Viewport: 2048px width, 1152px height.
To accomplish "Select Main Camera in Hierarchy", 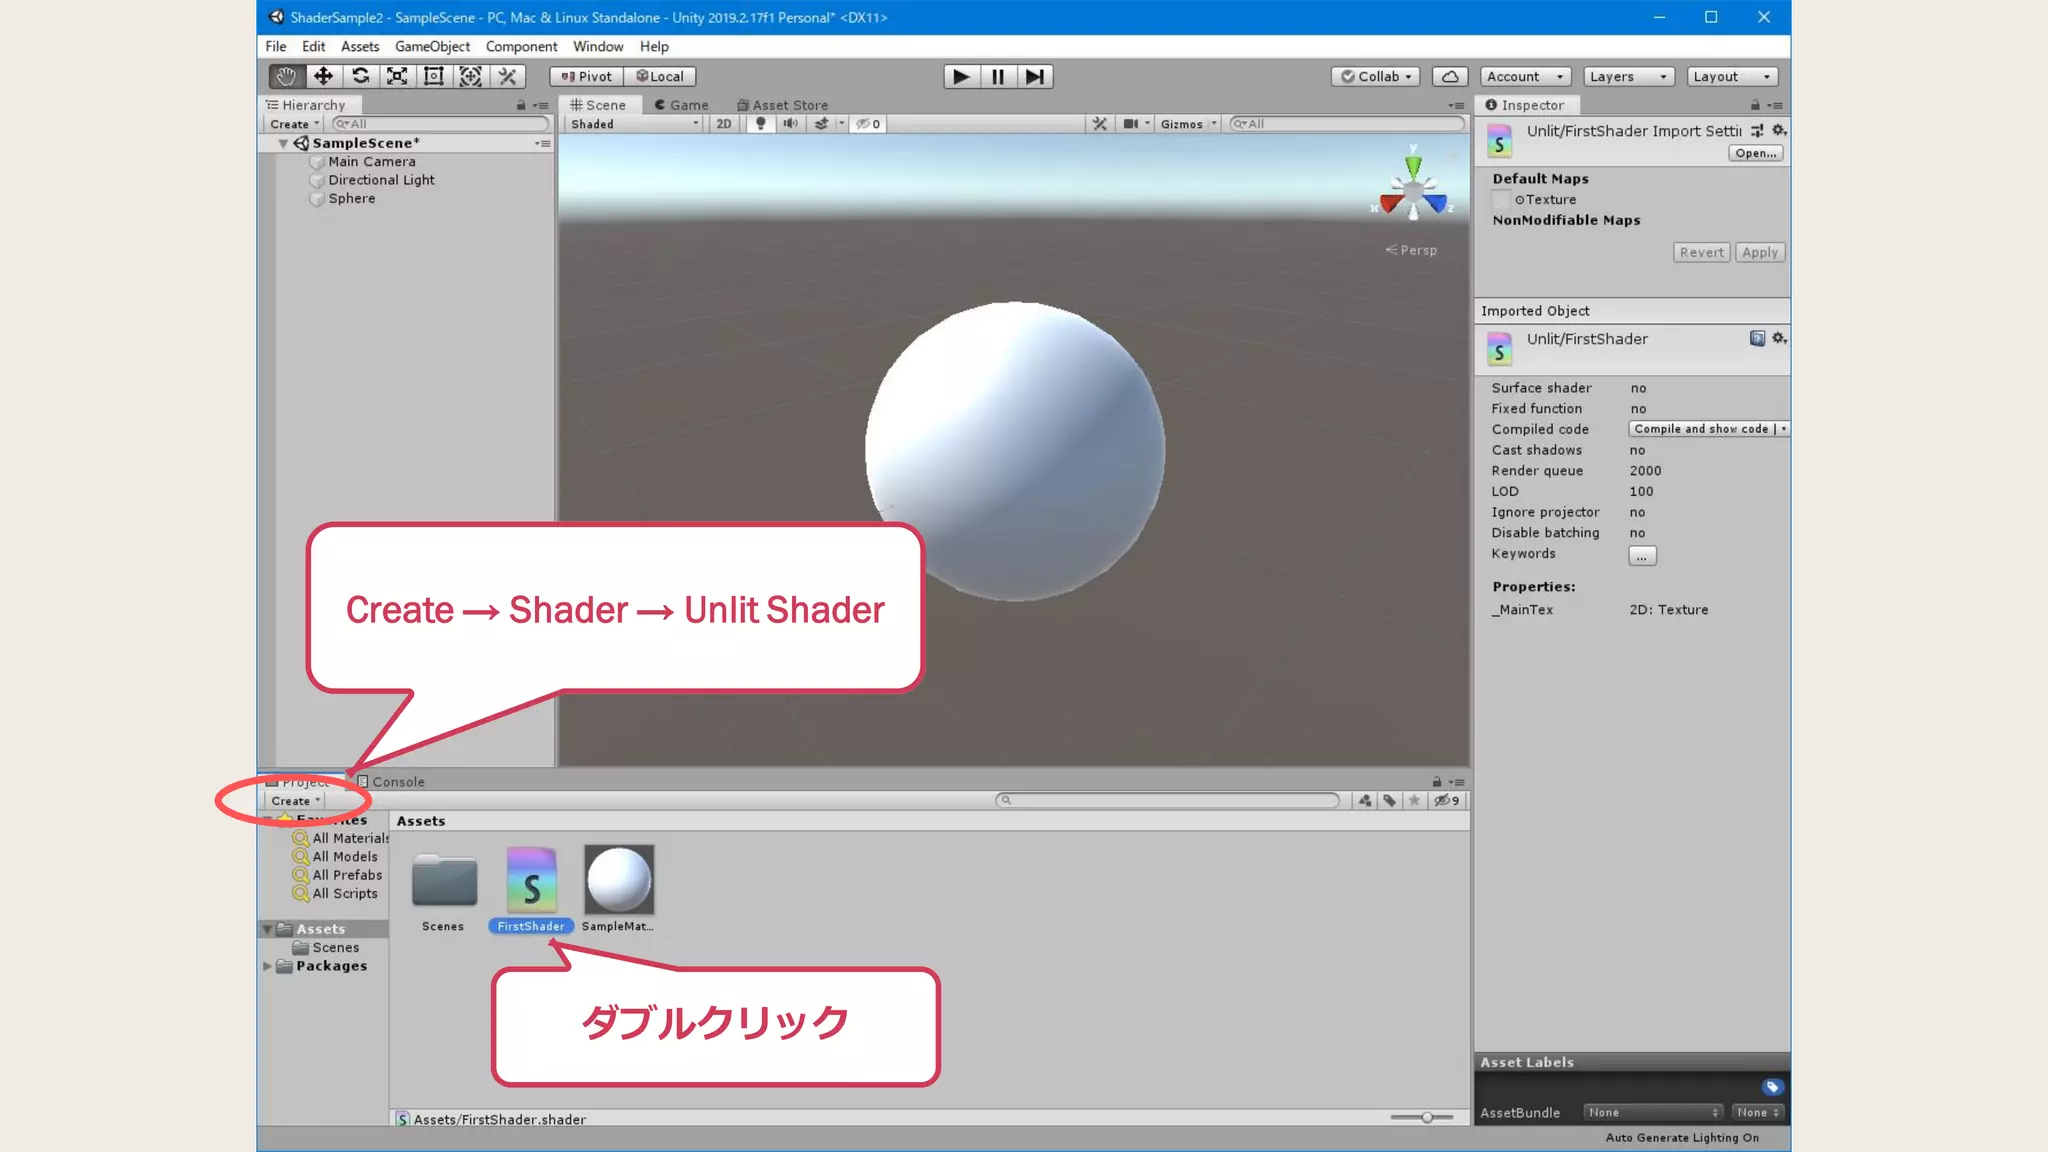I will coord(371,162).
